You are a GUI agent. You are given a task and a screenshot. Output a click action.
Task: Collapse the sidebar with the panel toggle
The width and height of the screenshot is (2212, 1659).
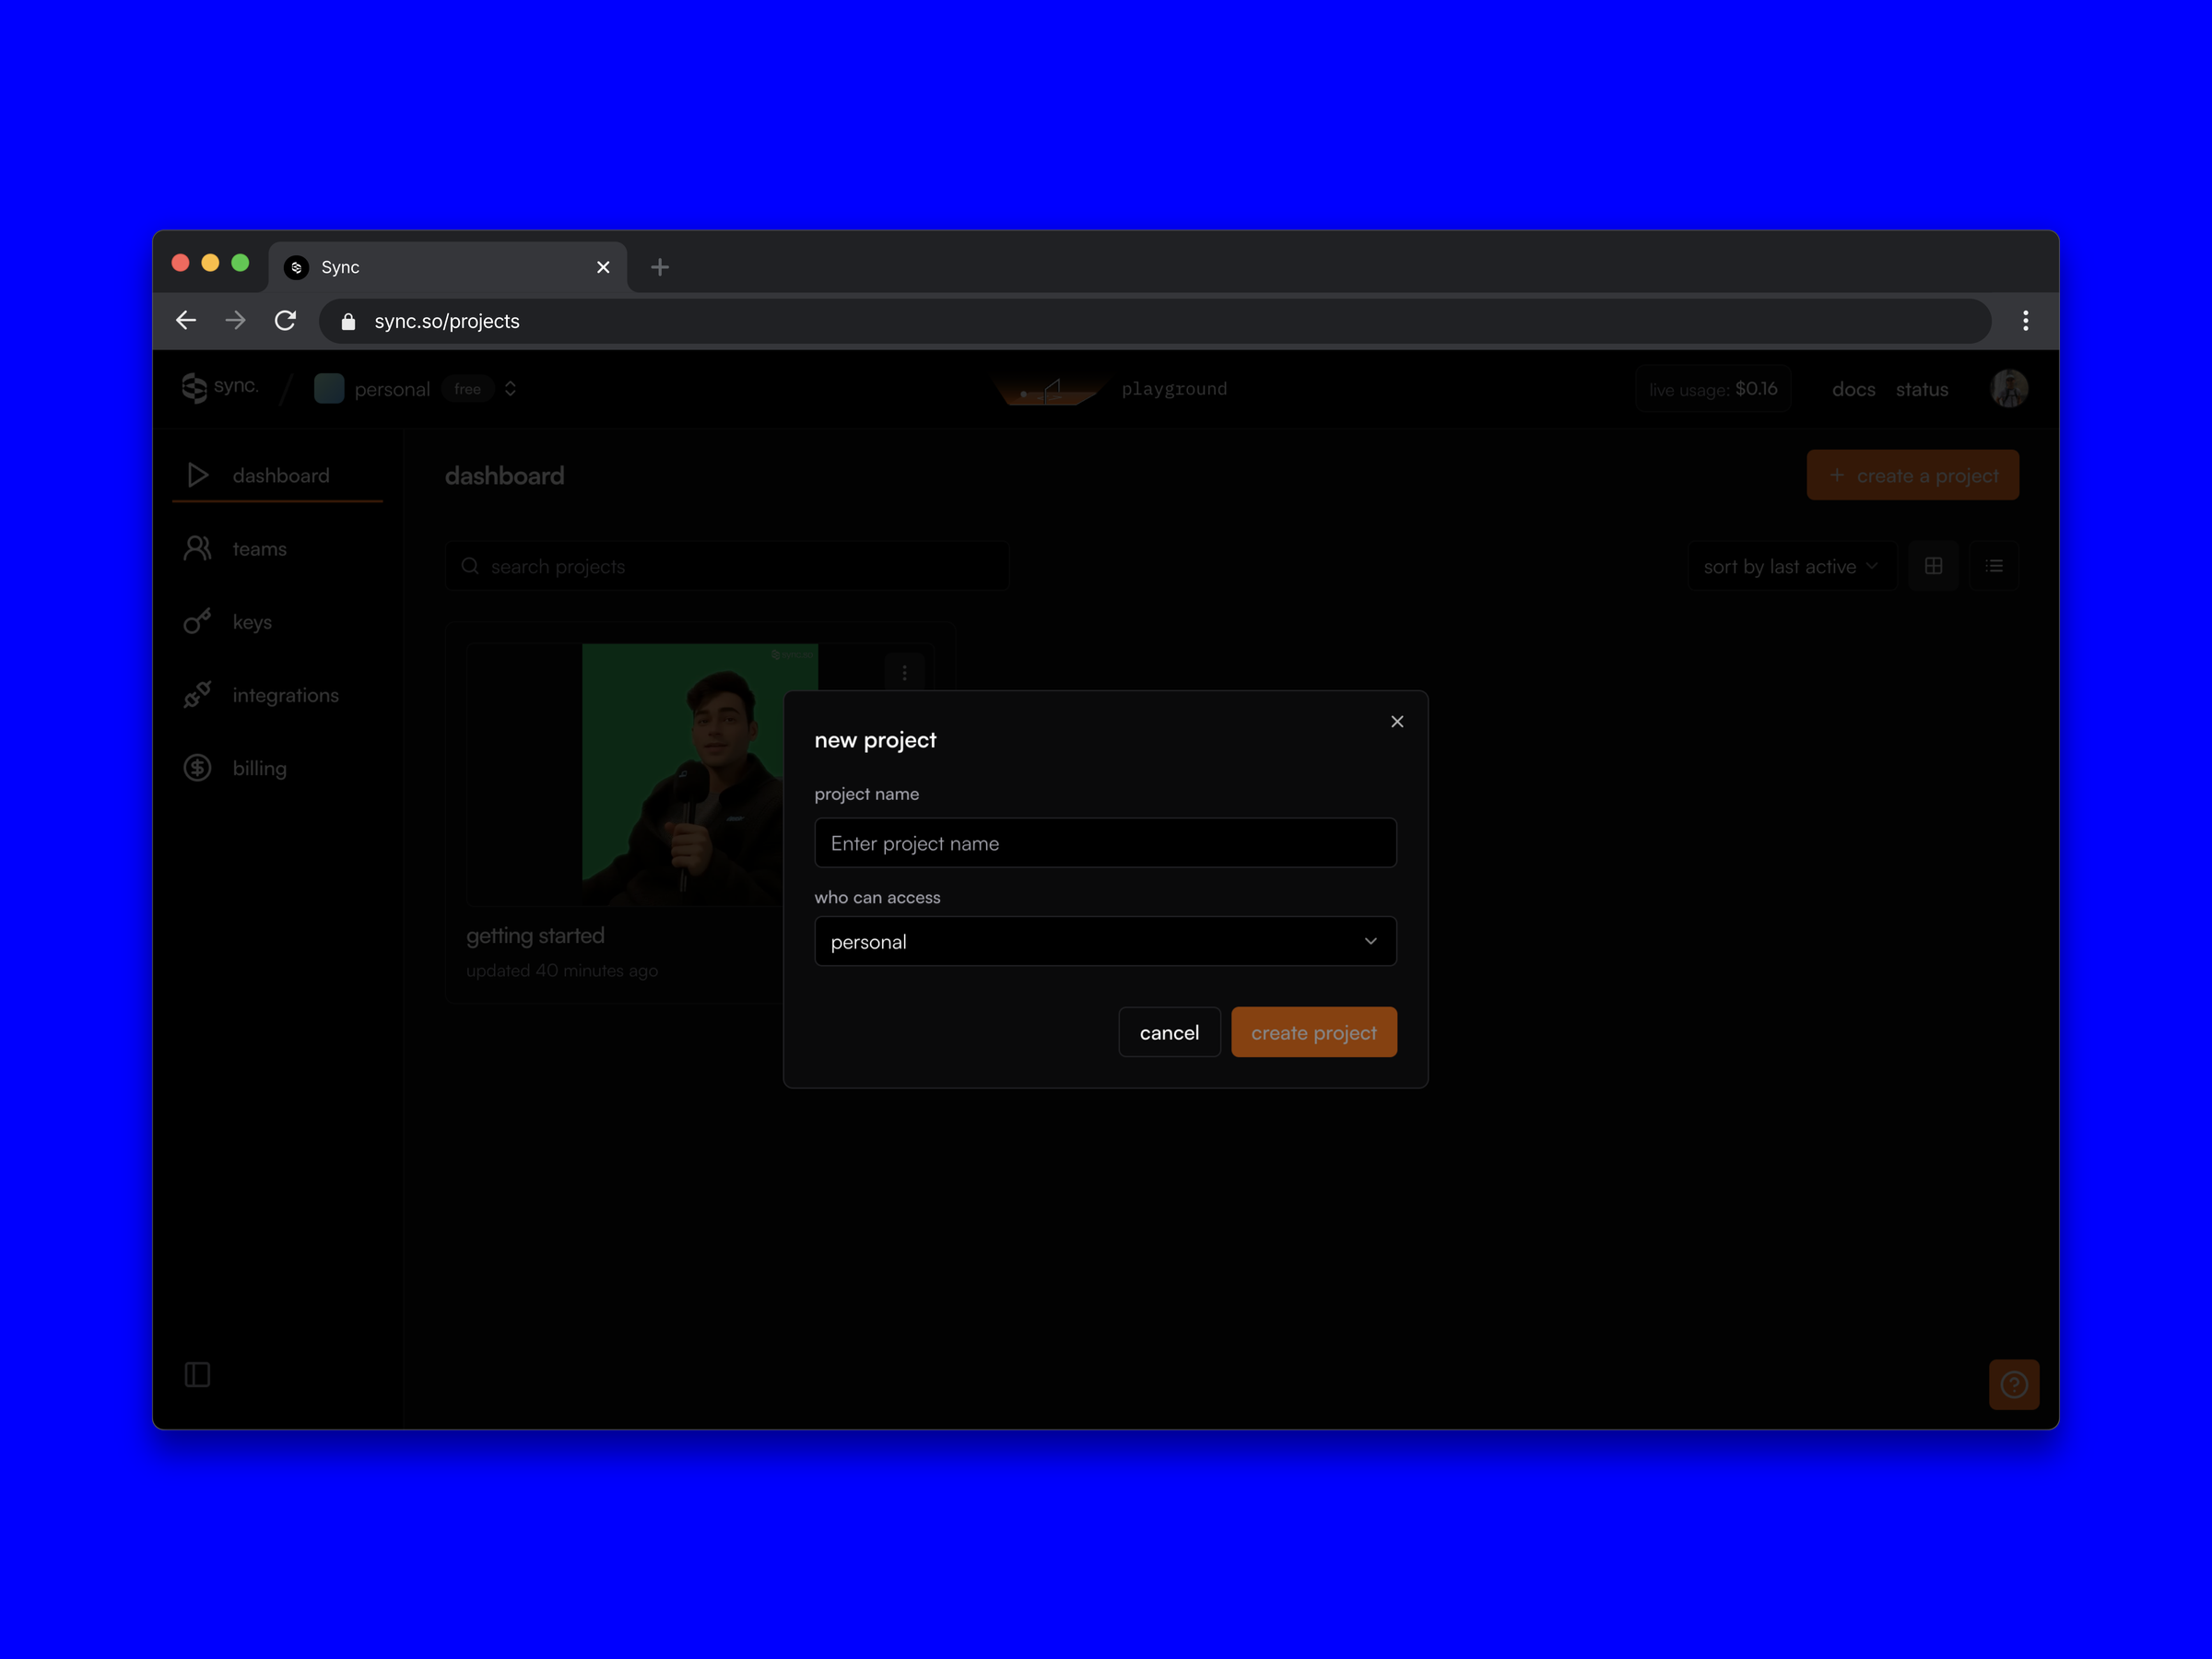point(197,1374)
